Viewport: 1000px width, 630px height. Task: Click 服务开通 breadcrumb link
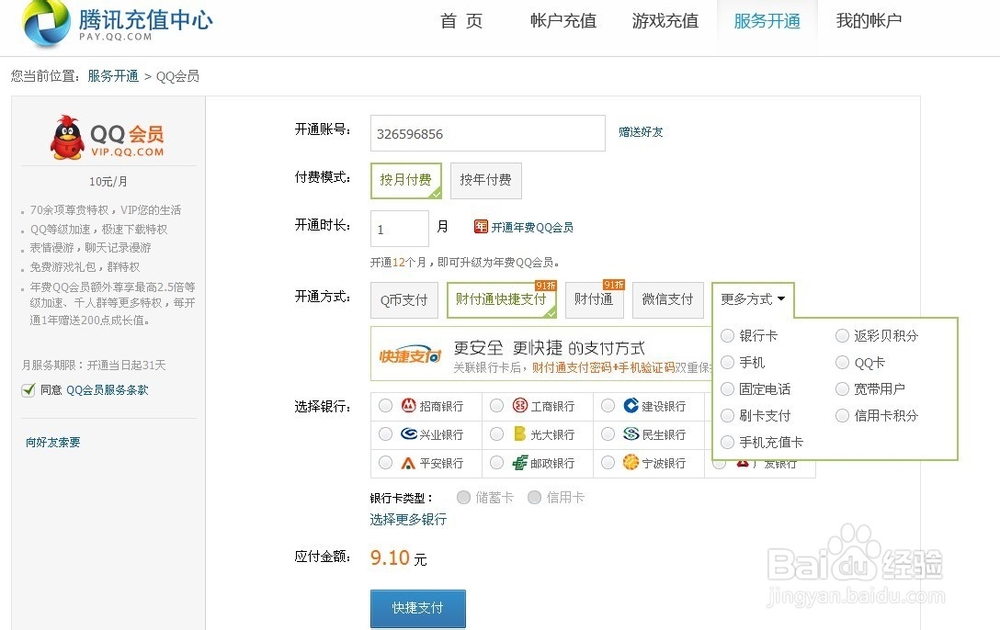[x=113, y=76]
